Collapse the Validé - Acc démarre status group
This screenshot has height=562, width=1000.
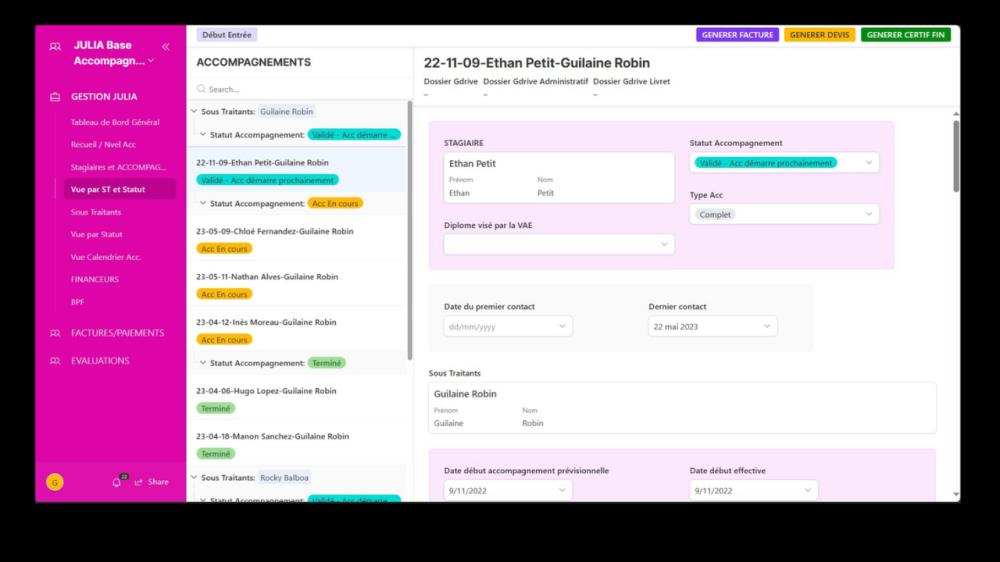[203, 135]
